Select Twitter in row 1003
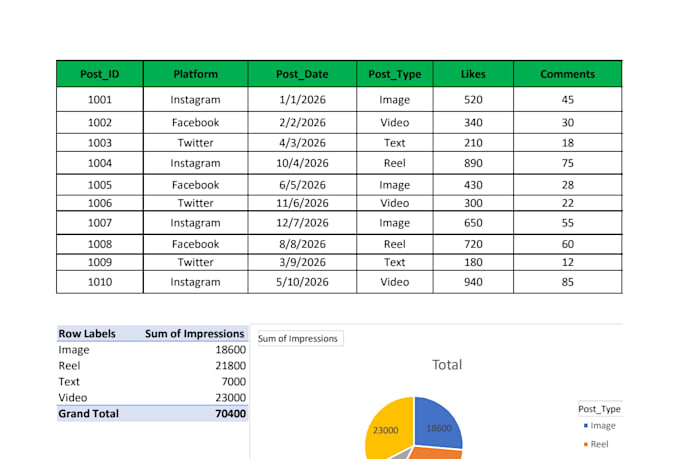Viewport: 680px width, 459px height. (196, 143)
